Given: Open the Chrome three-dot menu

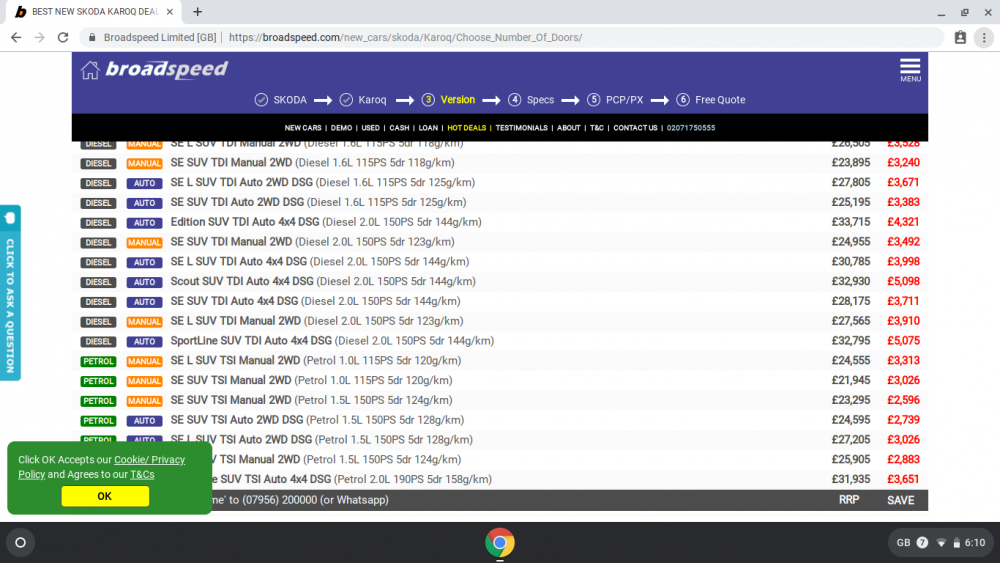Looking at the screenshot, I should coord(984,38).
